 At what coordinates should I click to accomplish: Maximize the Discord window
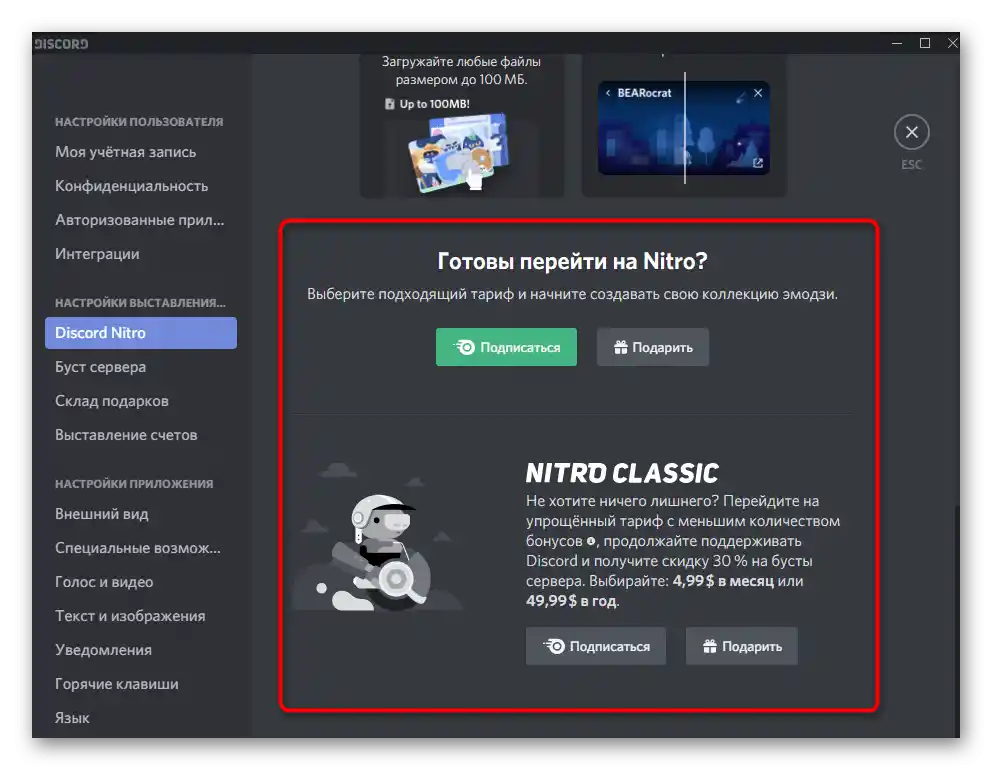pyautogui.click(x=924, y=43)
